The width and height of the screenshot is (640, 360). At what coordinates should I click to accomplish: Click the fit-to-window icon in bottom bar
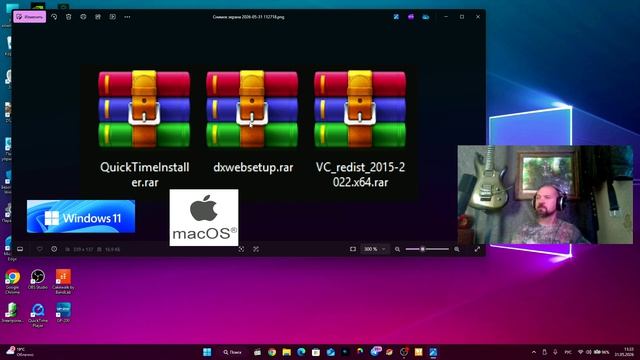[353, 249]
